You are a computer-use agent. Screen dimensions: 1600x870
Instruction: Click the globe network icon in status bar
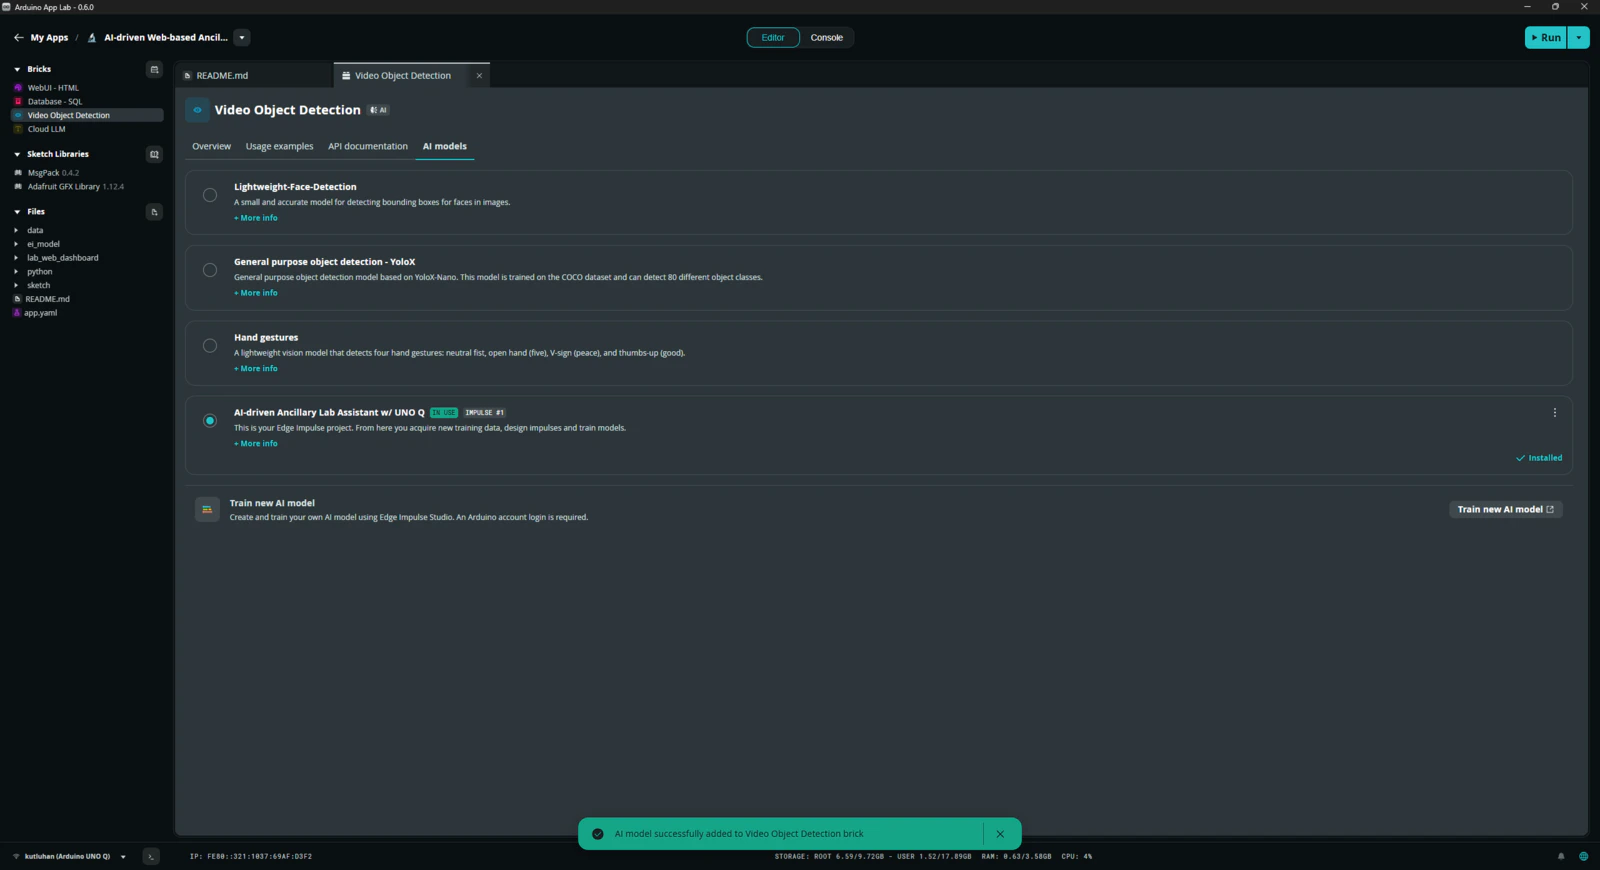[1583, 856]
